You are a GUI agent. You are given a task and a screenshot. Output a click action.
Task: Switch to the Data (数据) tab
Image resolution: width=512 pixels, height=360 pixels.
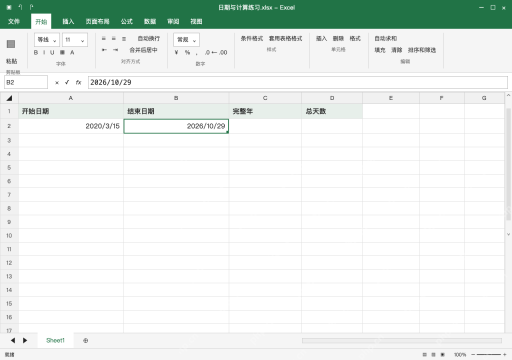click(x=150, y=22)
